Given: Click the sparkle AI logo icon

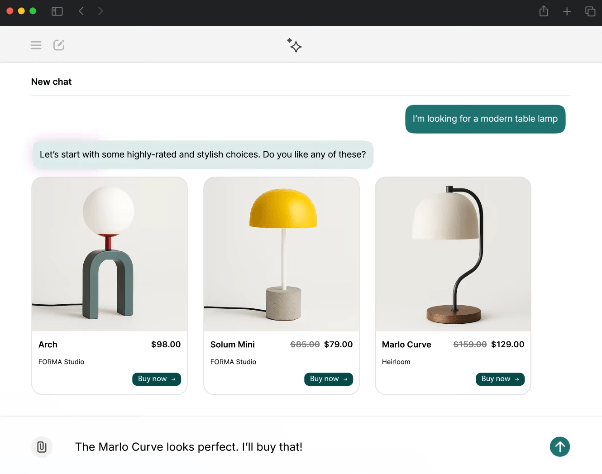Looking at the screenshot, I should tap(294, 45).
